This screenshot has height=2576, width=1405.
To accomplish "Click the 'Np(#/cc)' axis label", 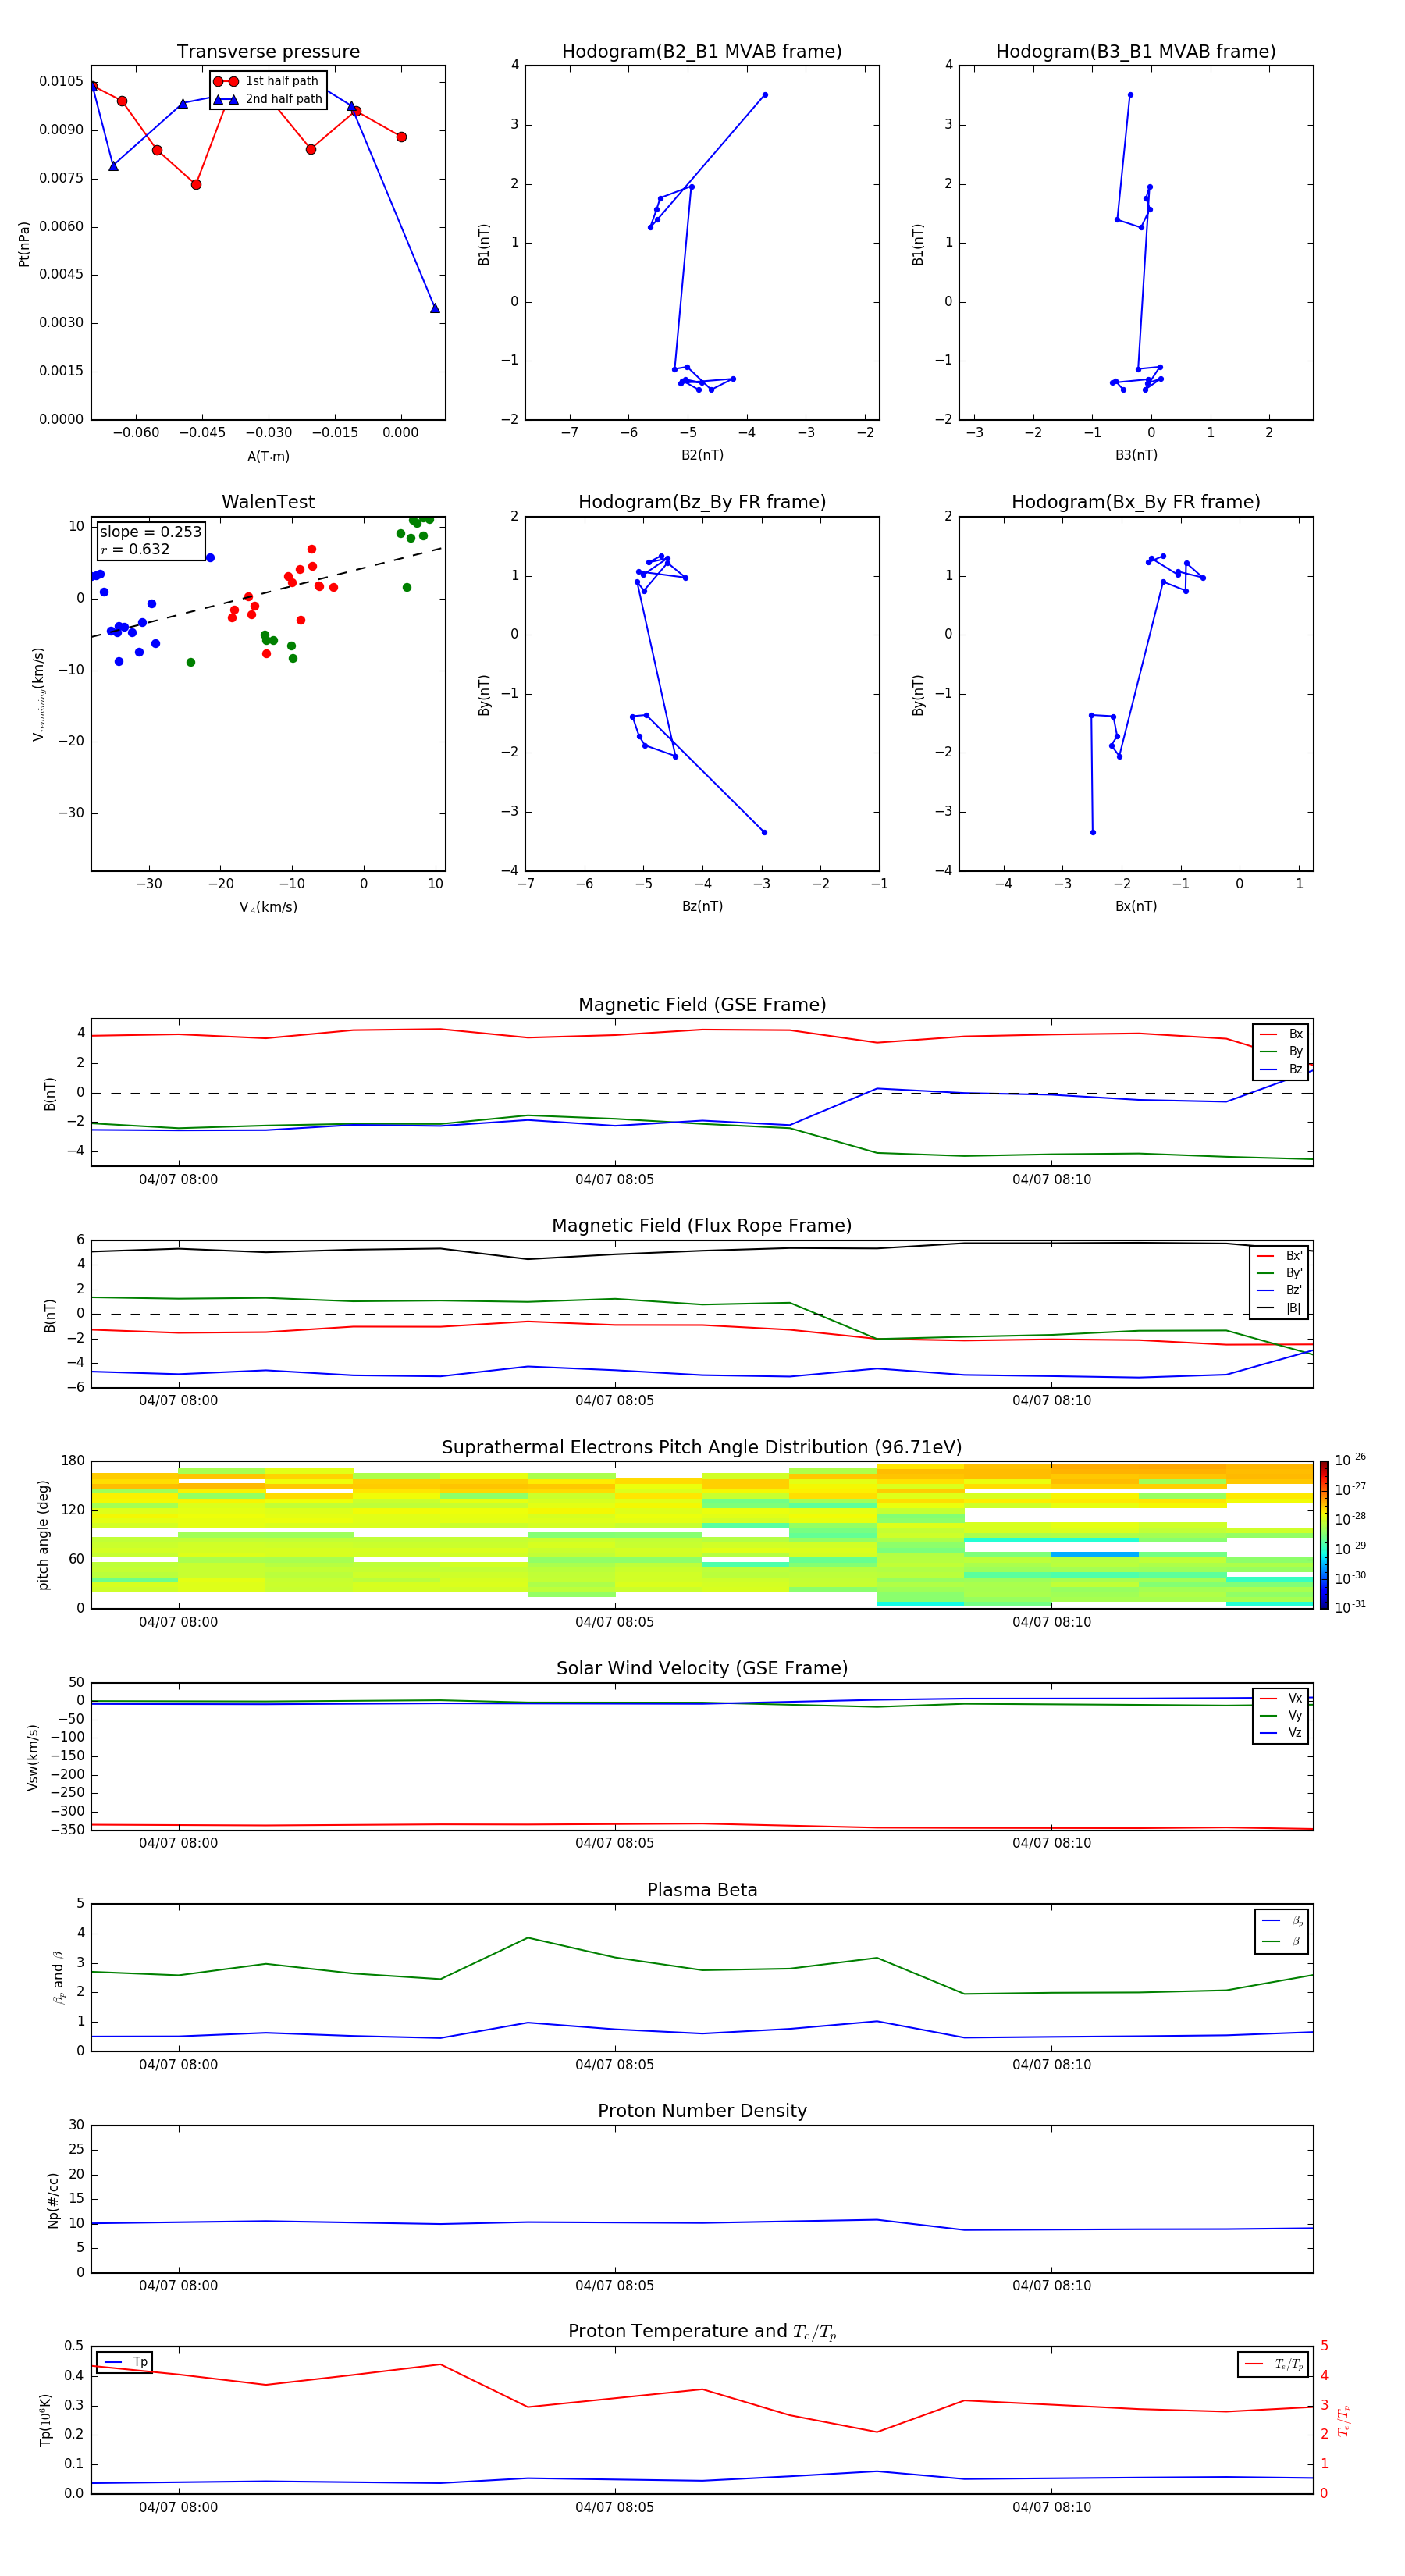I will pyautogui.click(x=53, y=2200).
